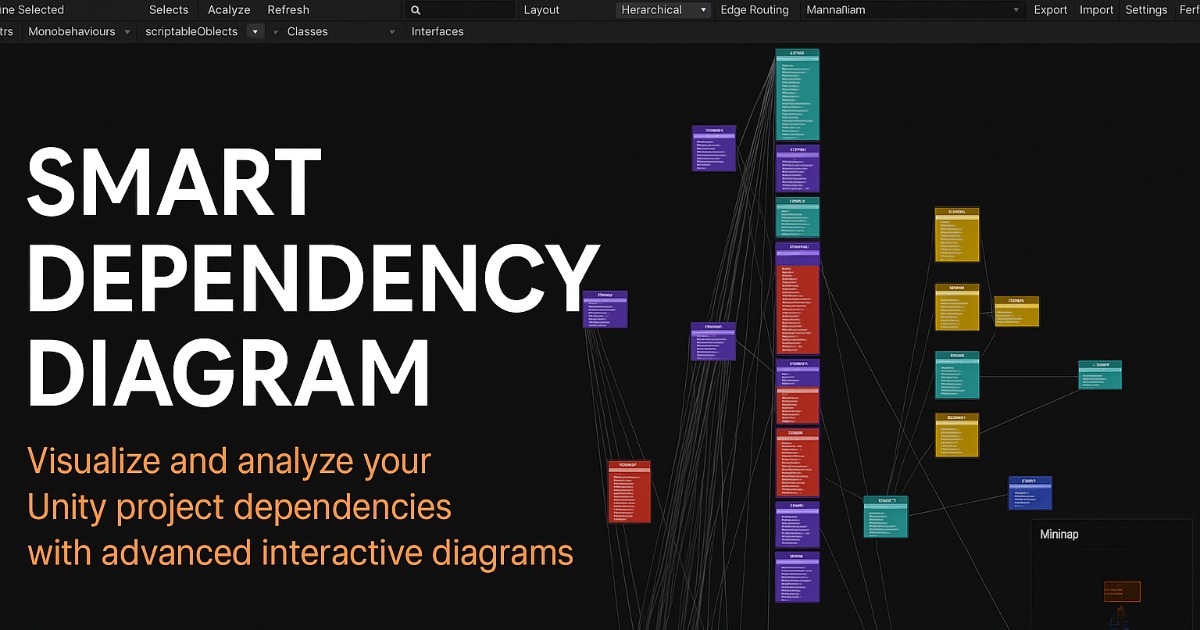Run Analyze on the project
This screenshot has height=630, width=1200.
[x=228, y=10]
